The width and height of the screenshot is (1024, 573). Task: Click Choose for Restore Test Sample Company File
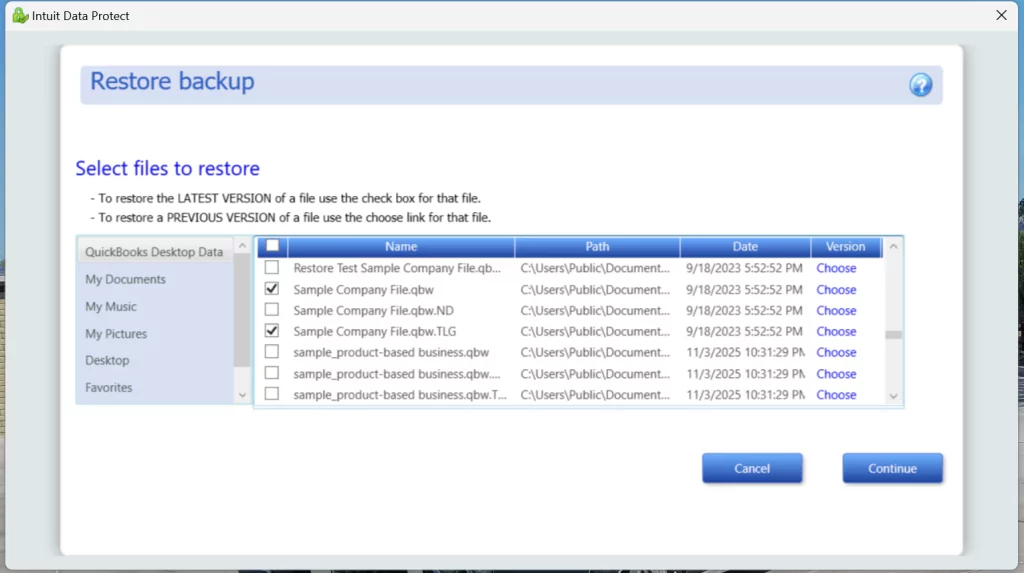coord(836,268)
